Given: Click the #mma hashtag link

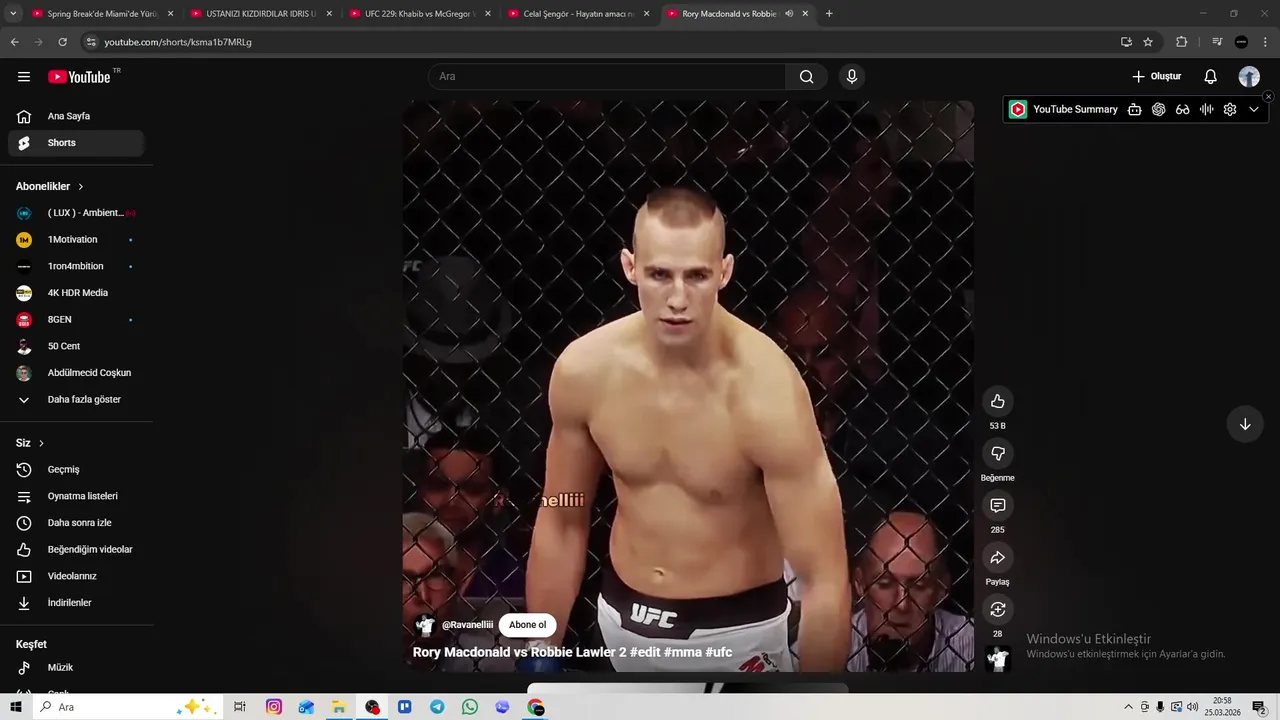Looking at the screenshot, I should [x=682, y=653].
